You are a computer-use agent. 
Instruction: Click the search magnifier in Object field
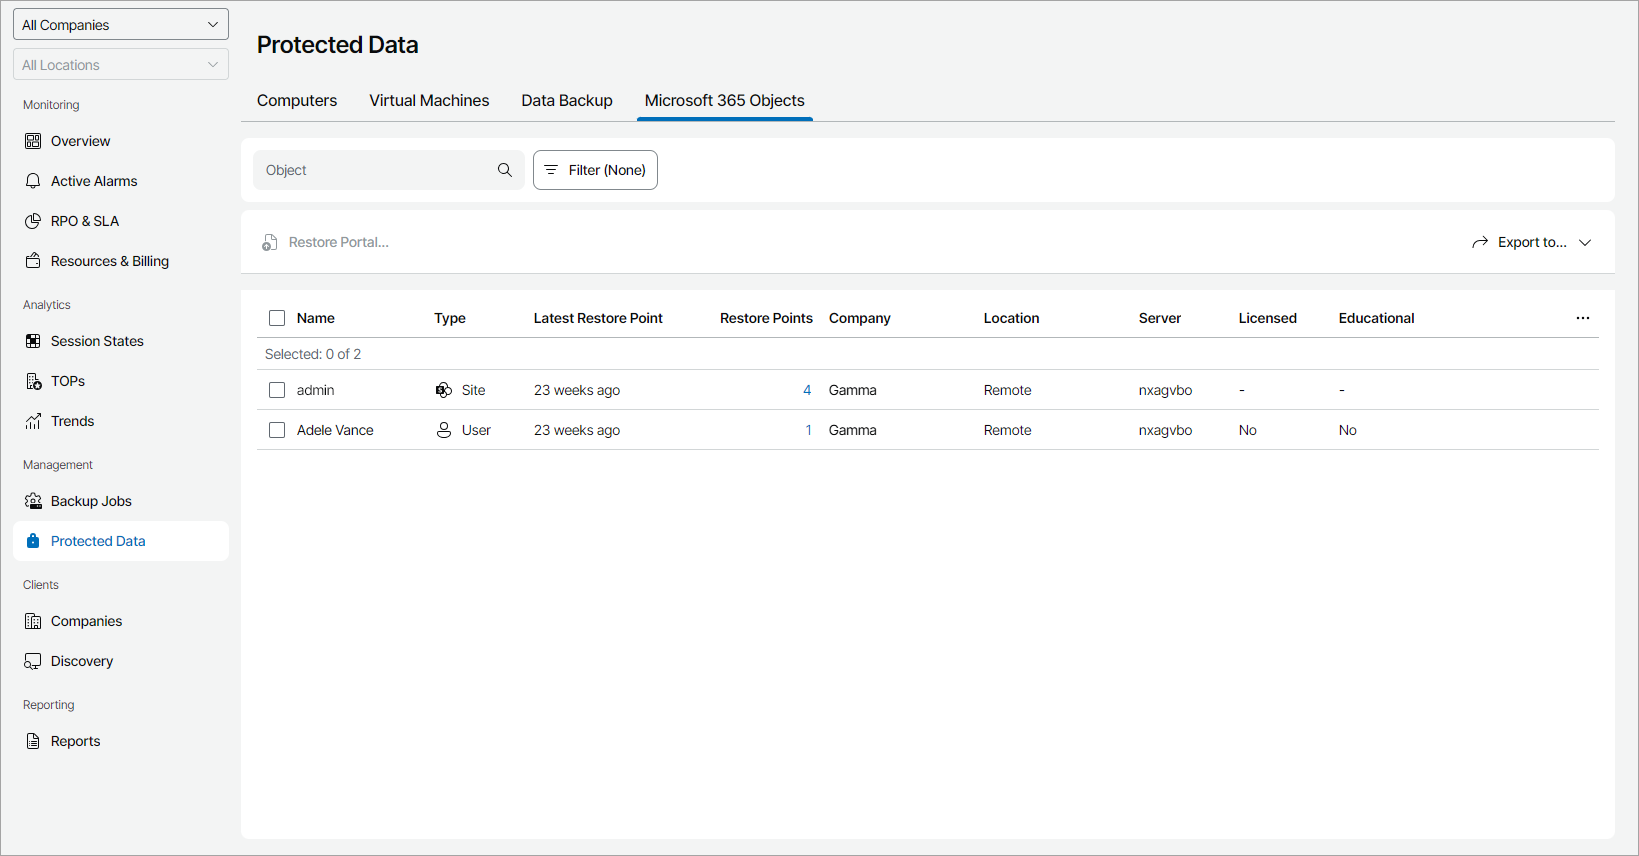click(x=505, y=170)
